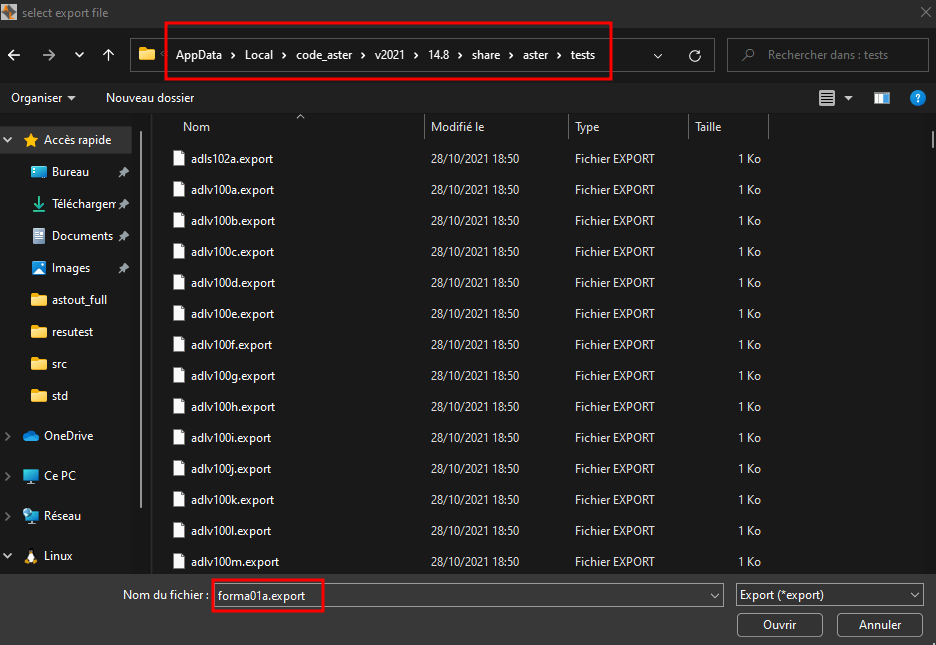Go up one folder level
The image size is (936, 645).
(108, 55)
